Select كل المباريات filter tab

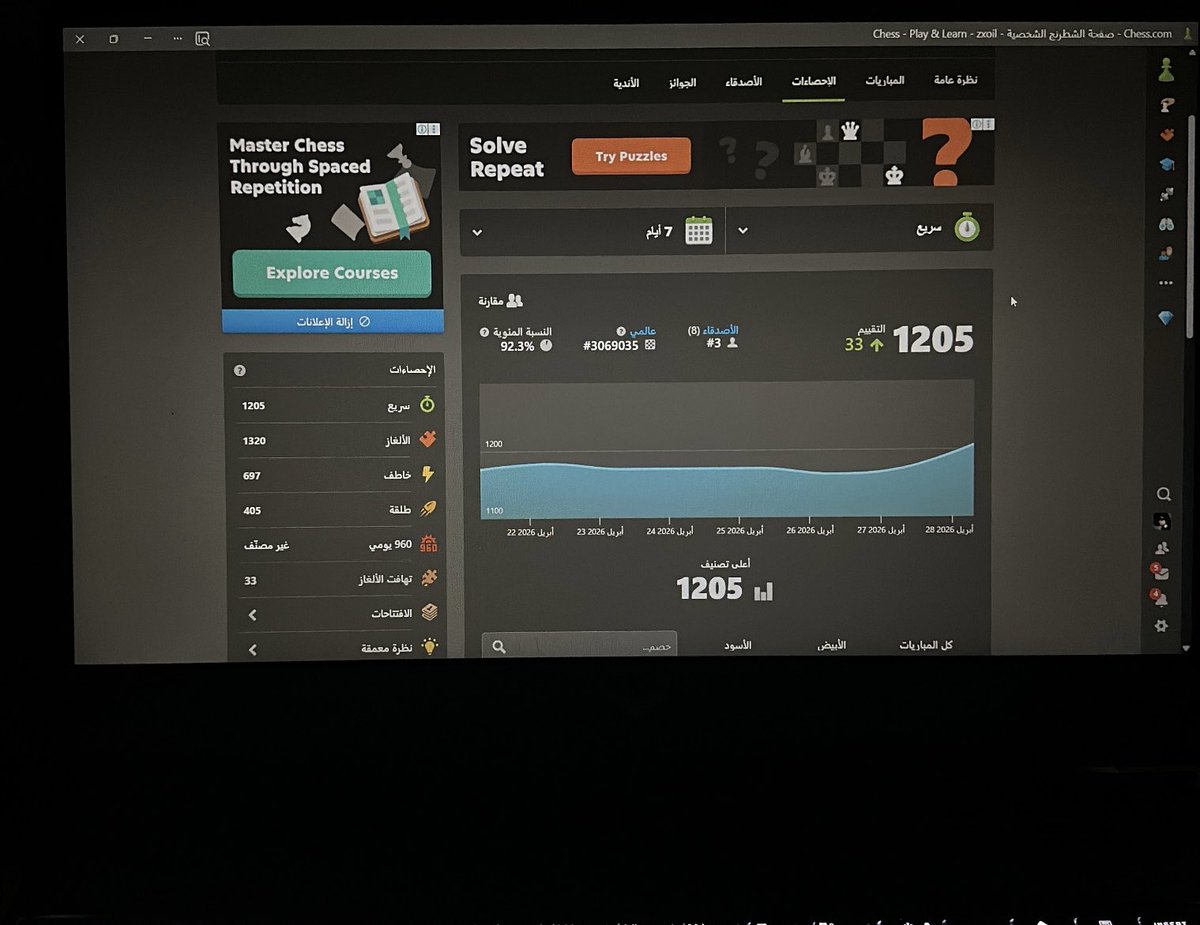point(925,646)
